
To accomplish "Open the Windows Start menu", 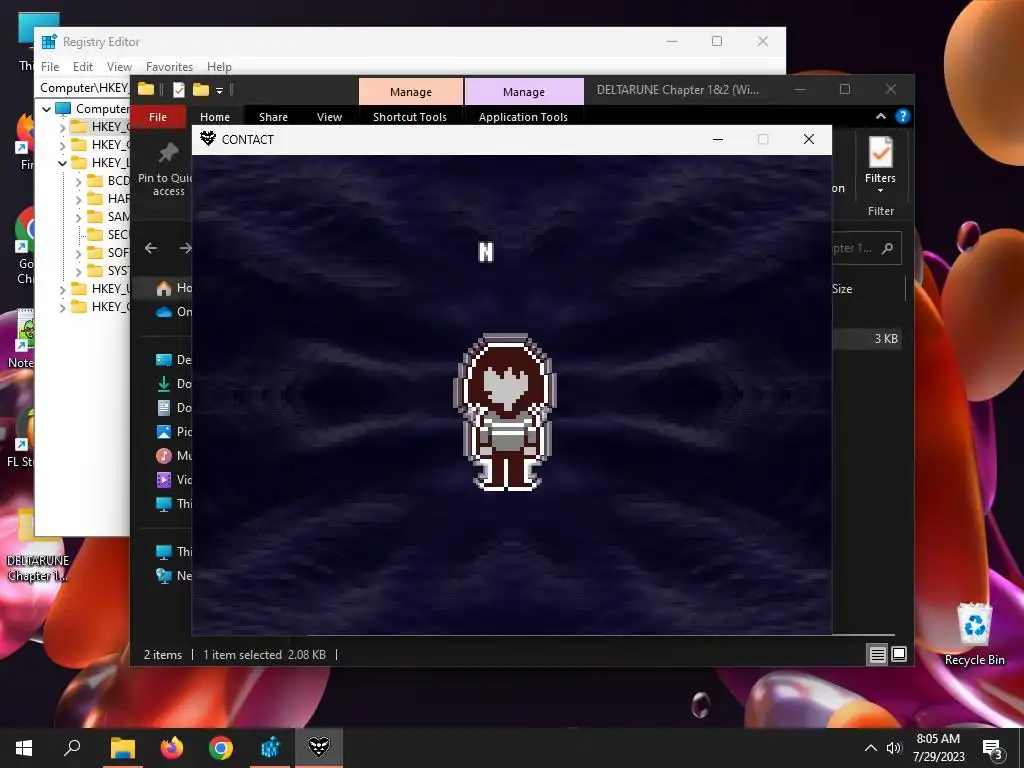I will click(x=24, y=747).
